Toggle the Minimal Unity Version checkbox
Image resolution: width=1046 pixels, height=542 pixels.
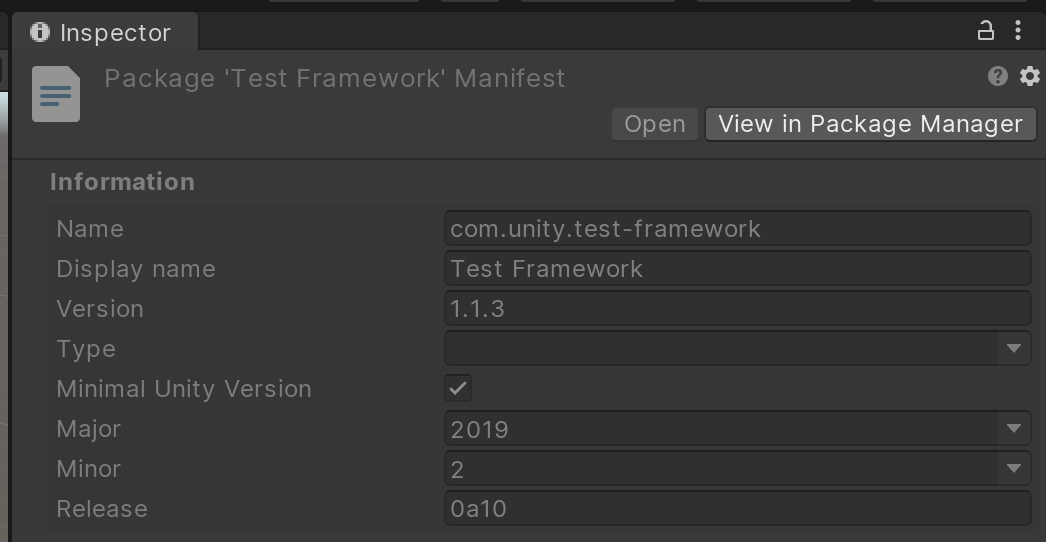tap(458, 388)
